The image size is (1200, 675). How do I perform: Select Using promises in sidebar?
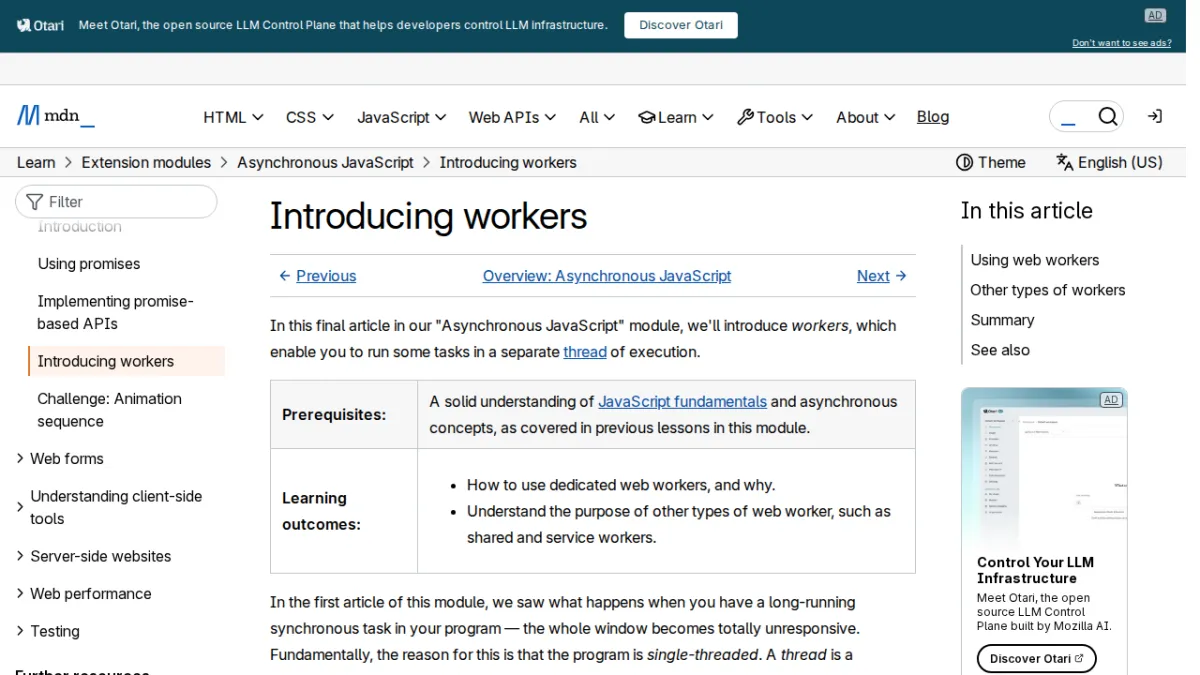coord(89,264)
